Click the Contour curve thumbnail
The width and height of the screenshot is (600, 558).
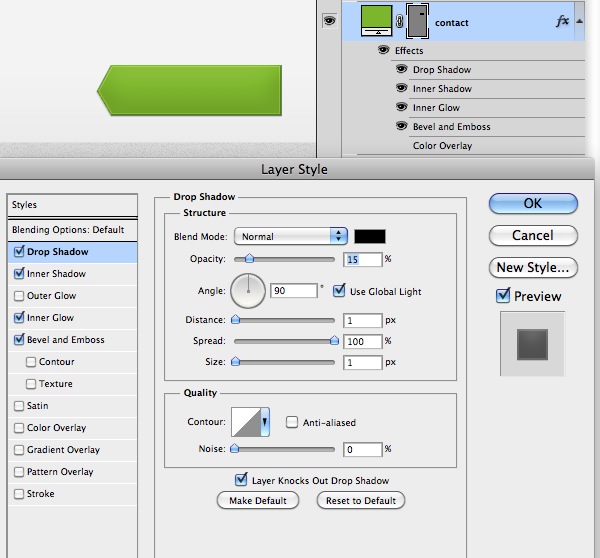246,422
